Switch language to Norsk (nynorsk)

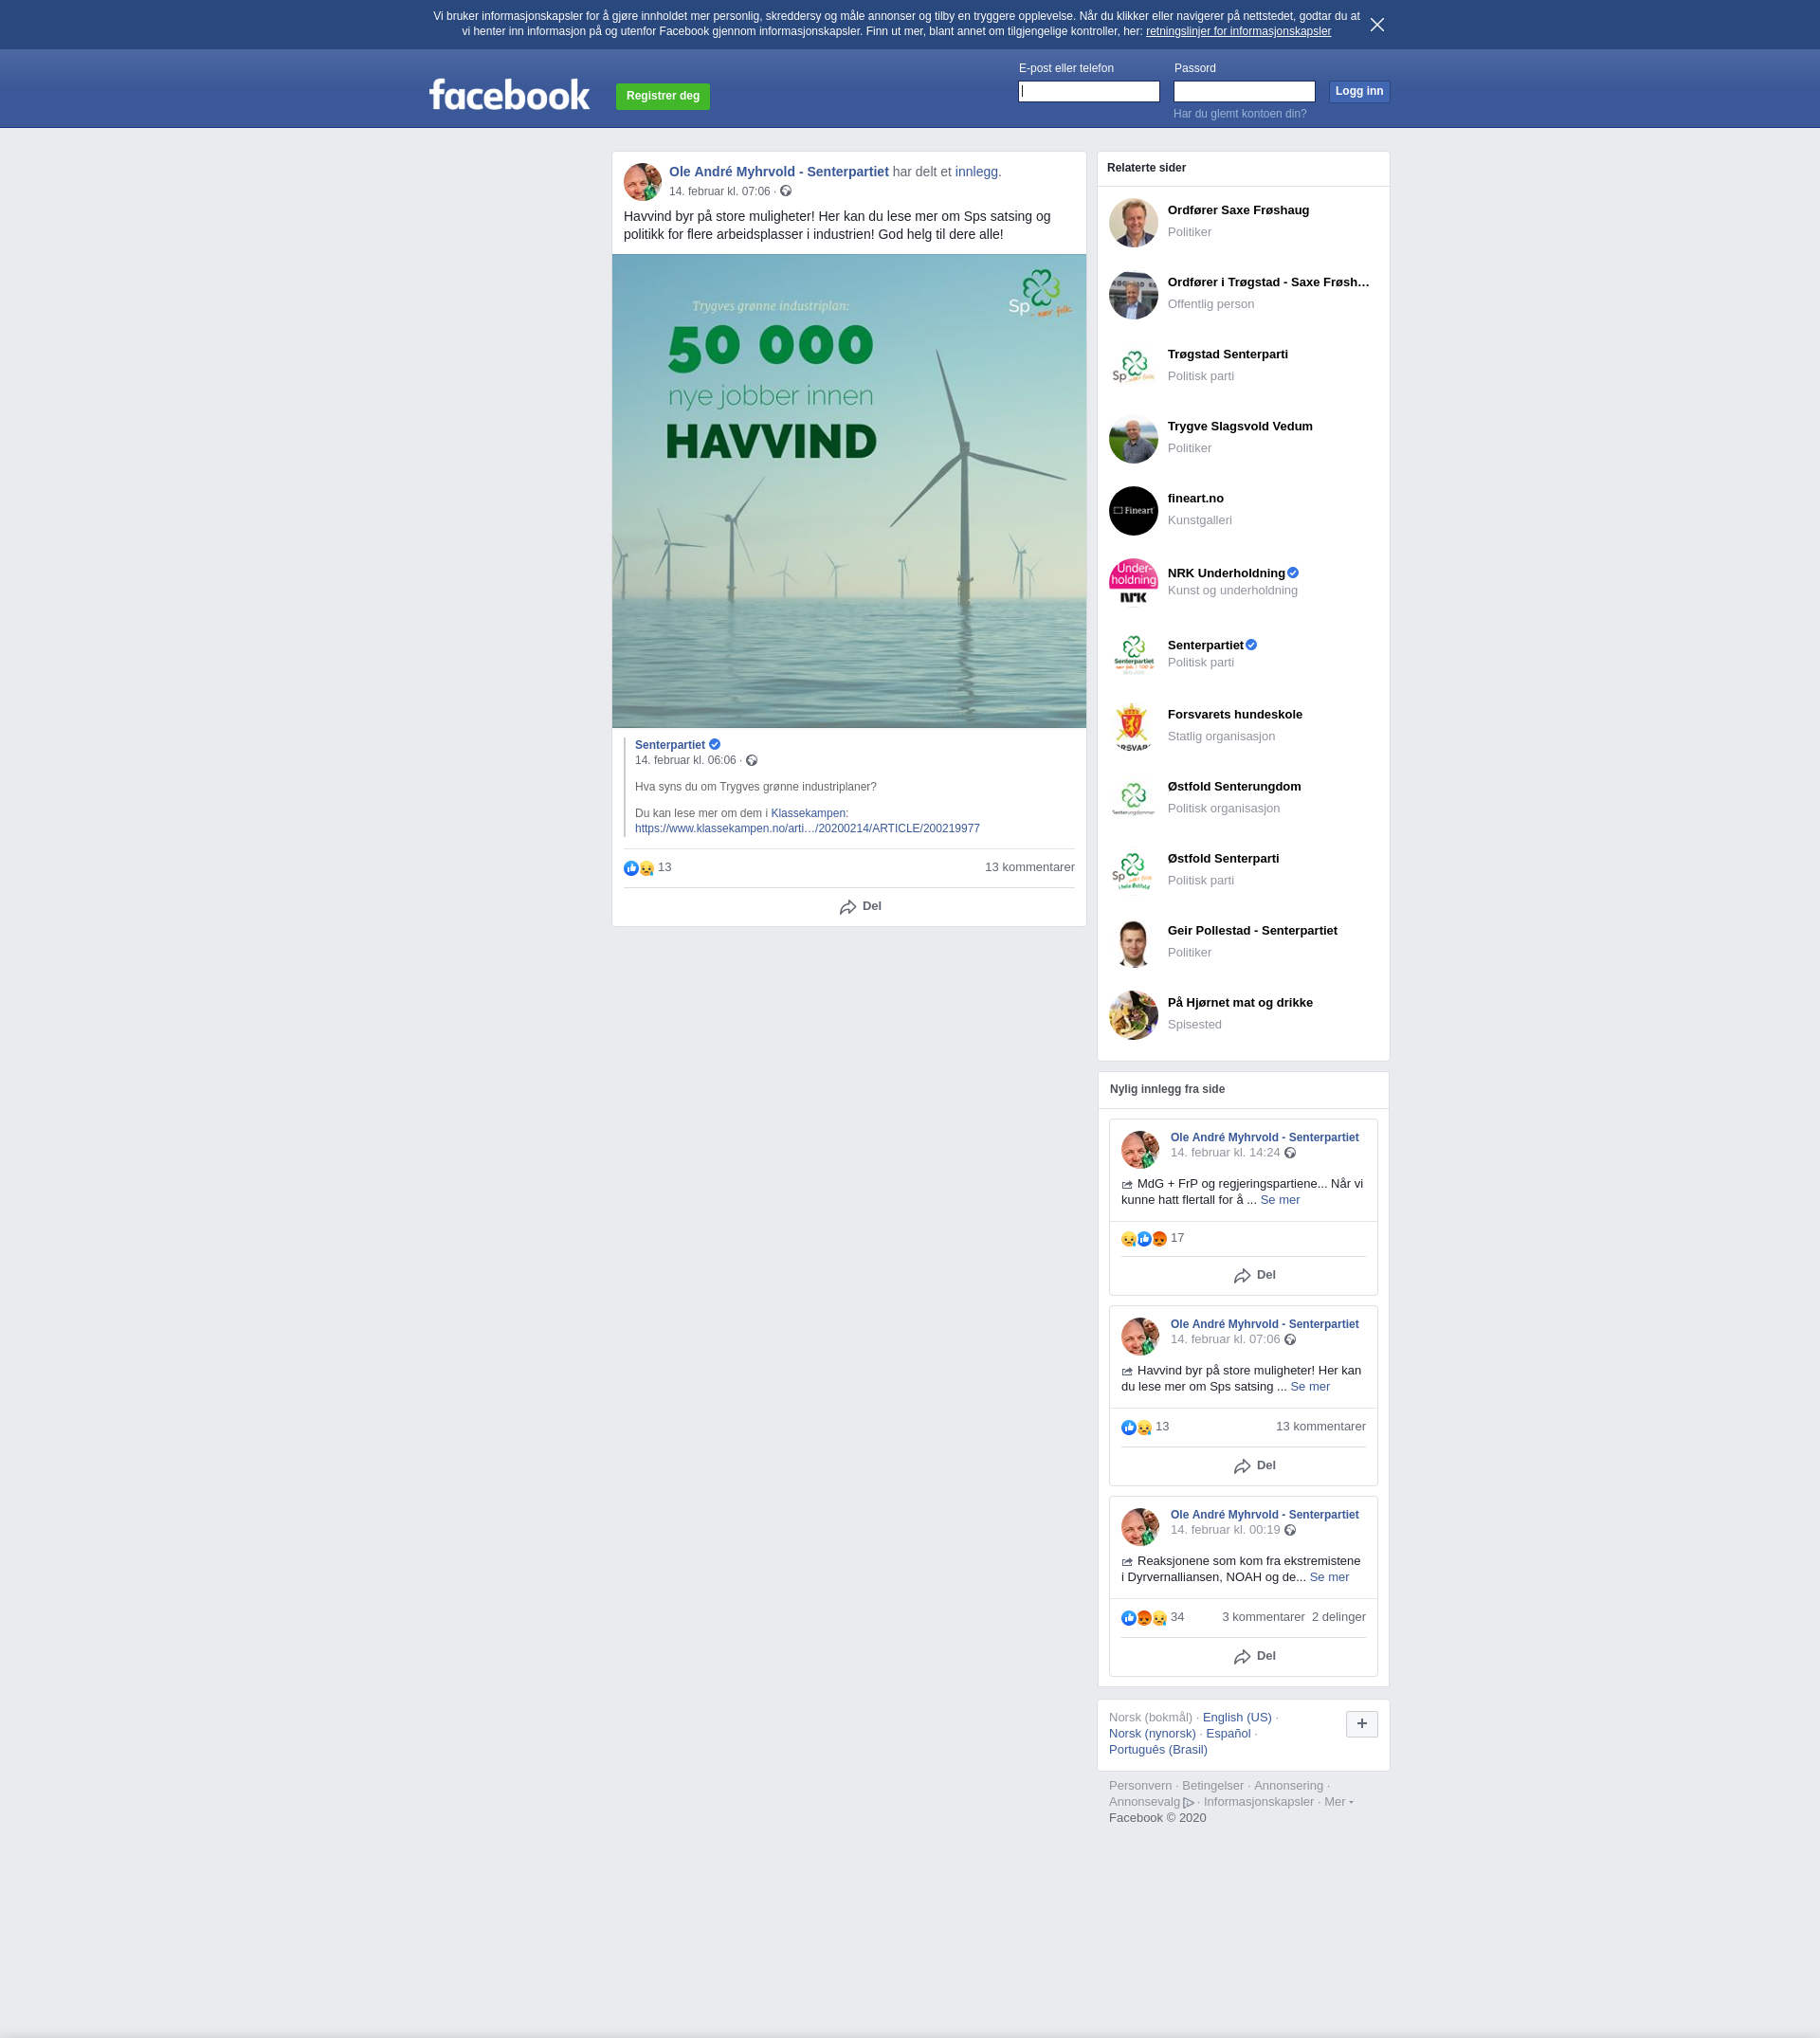1151,1733
